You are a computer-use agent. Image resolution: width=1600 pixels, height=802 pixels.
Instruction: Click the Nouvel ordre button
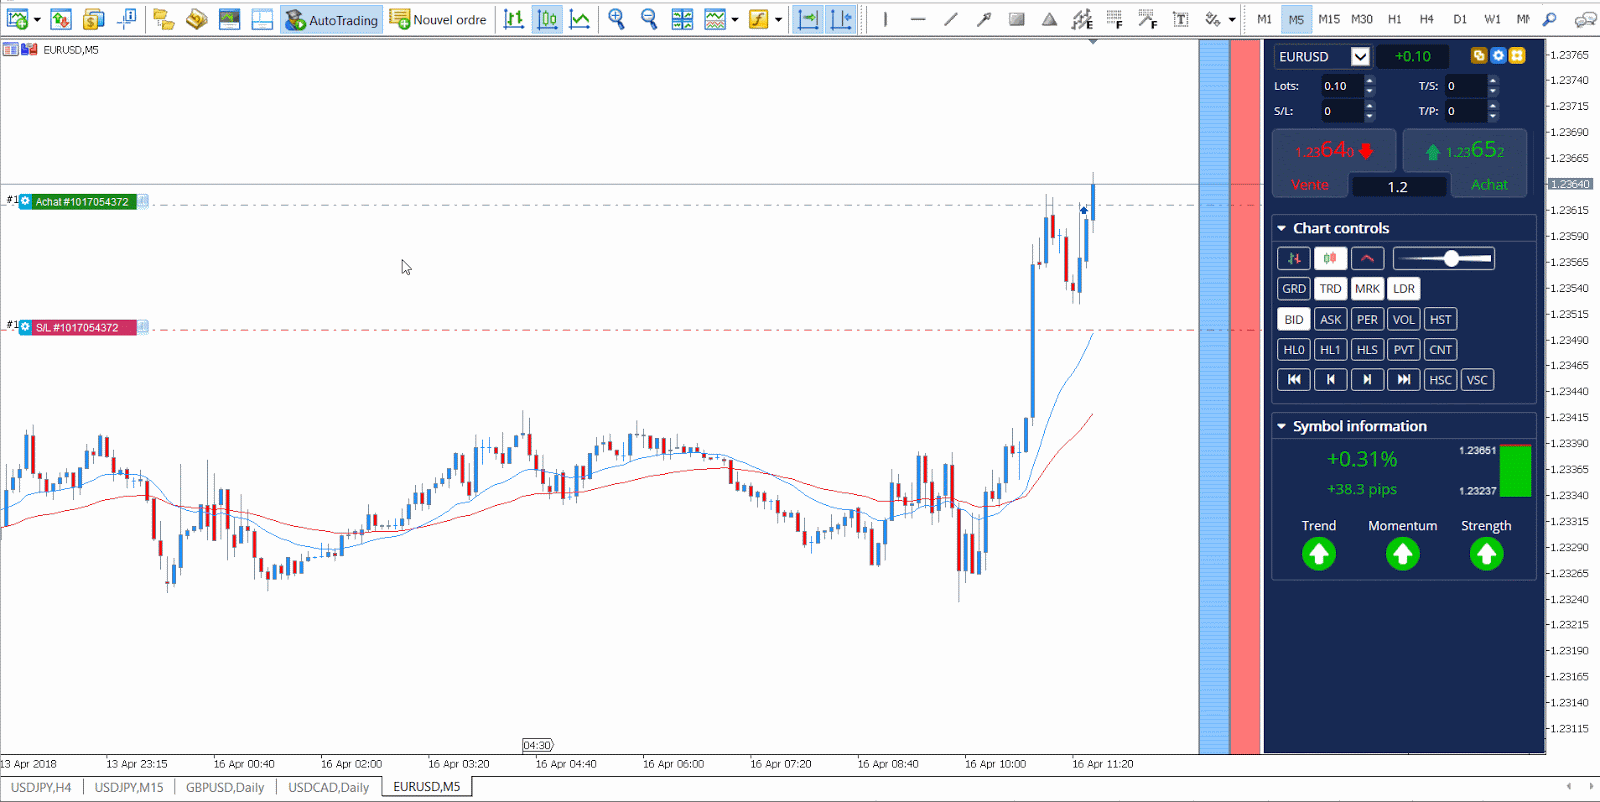pos(439,19)
